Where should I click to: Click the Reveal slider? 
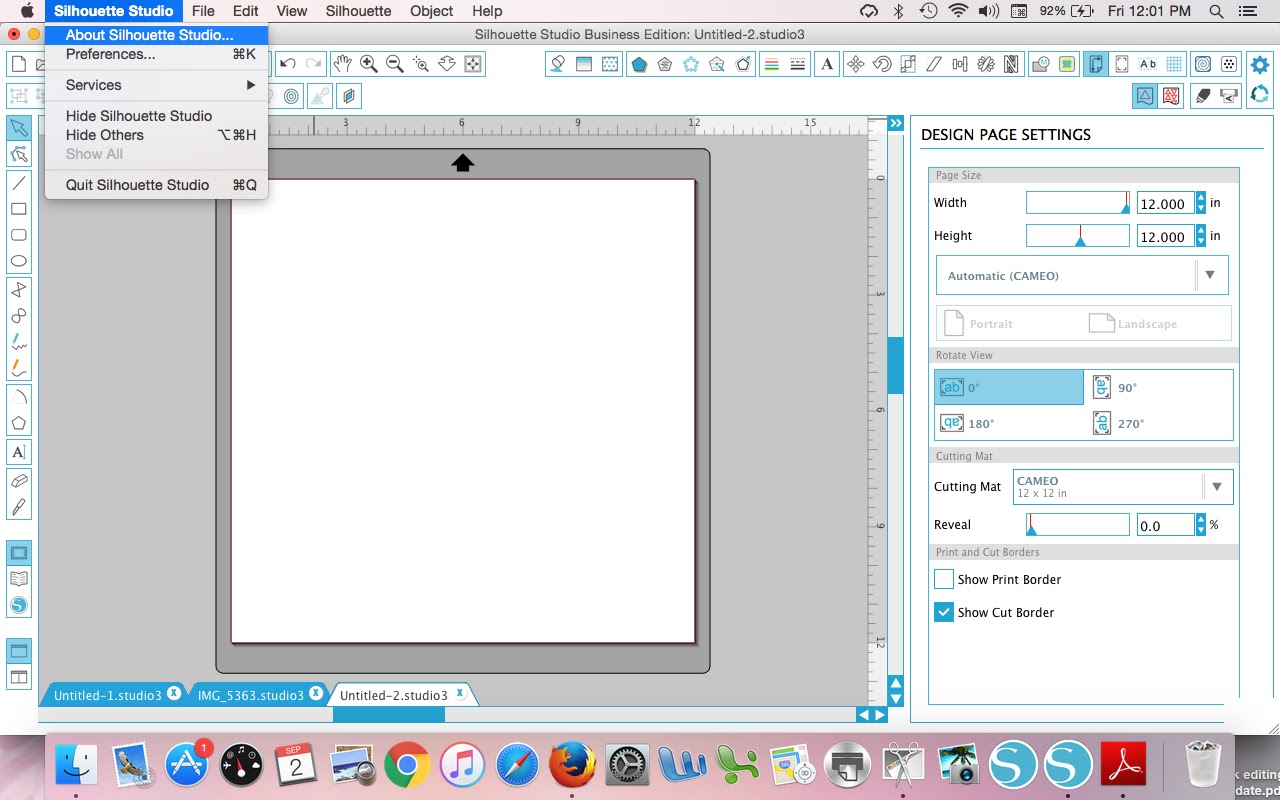tap(1078, 525)
